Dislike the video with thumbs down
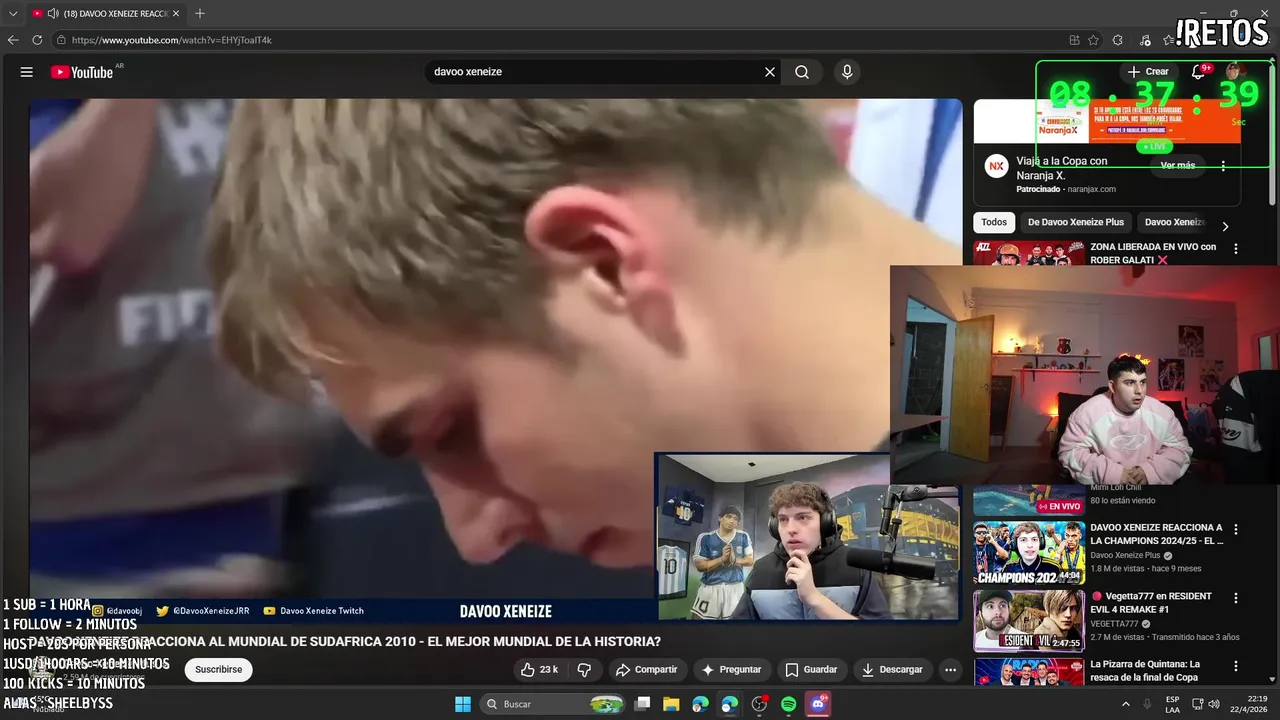The image size is (1280, 720). [585, 669]
